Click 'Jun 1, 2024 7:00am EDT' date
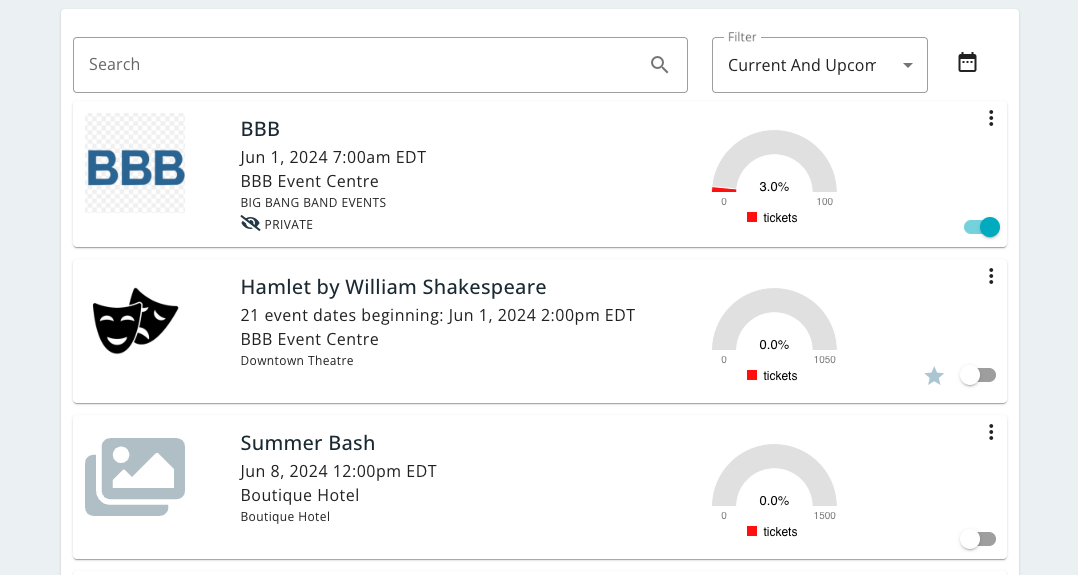The image size is (1078, 575). [x=333, y=158]
